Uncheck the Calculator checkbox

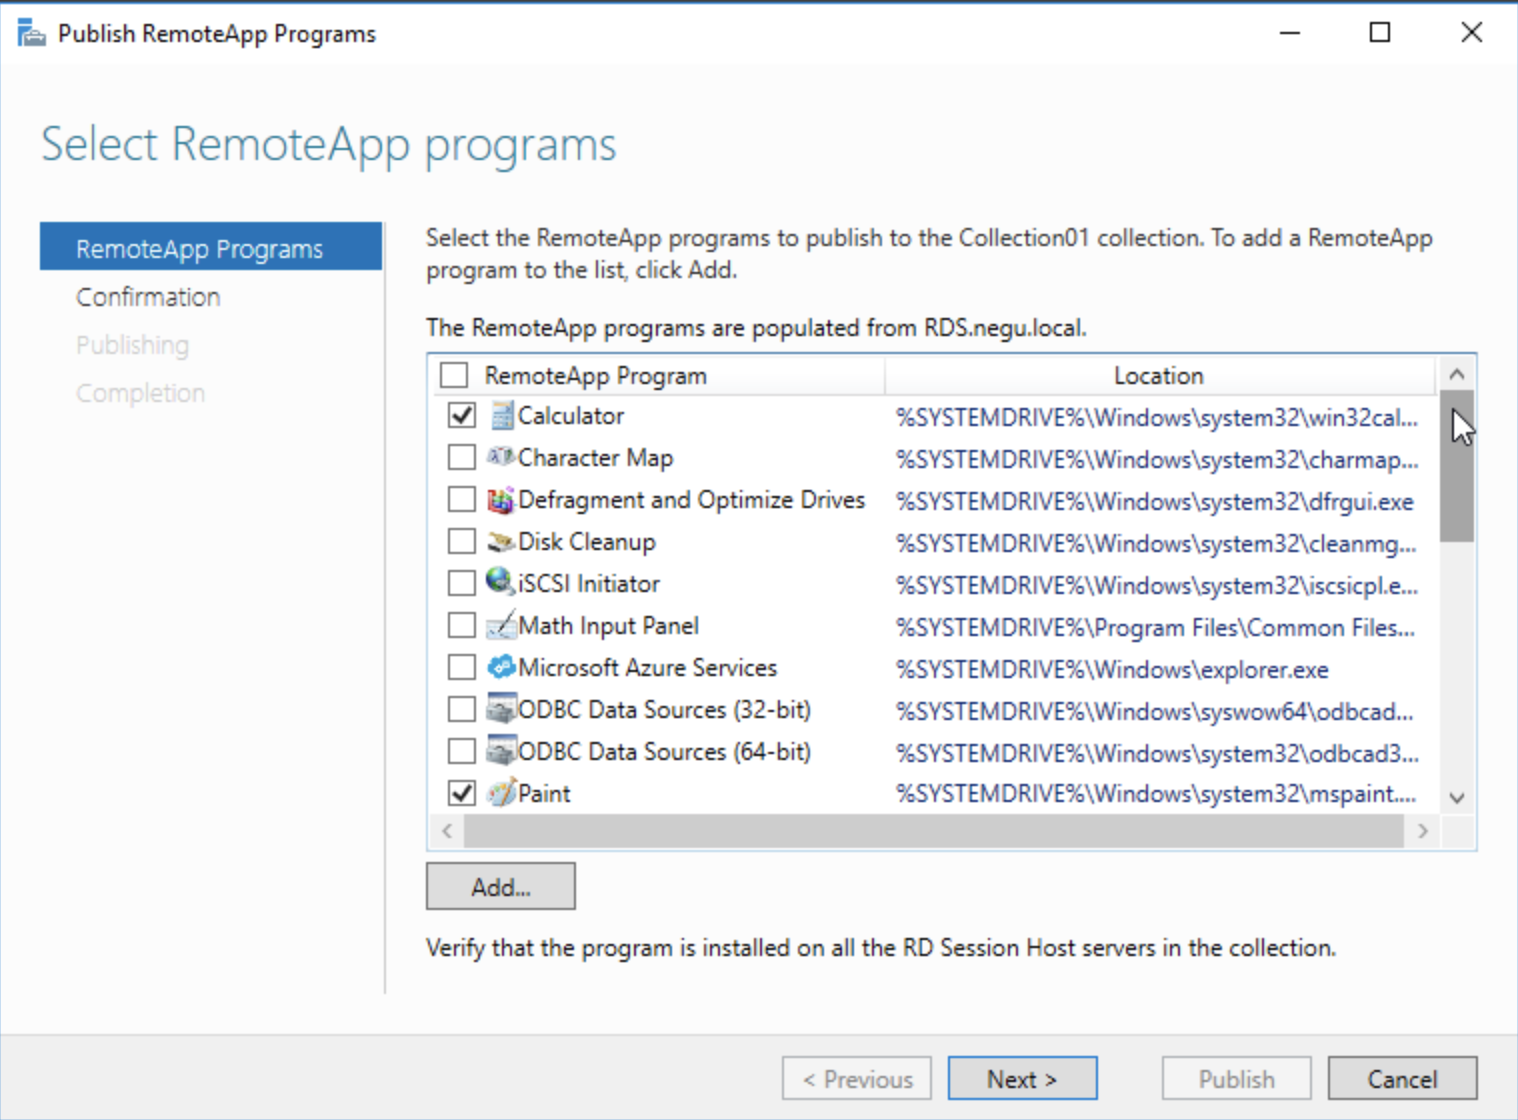coord(461,415)
